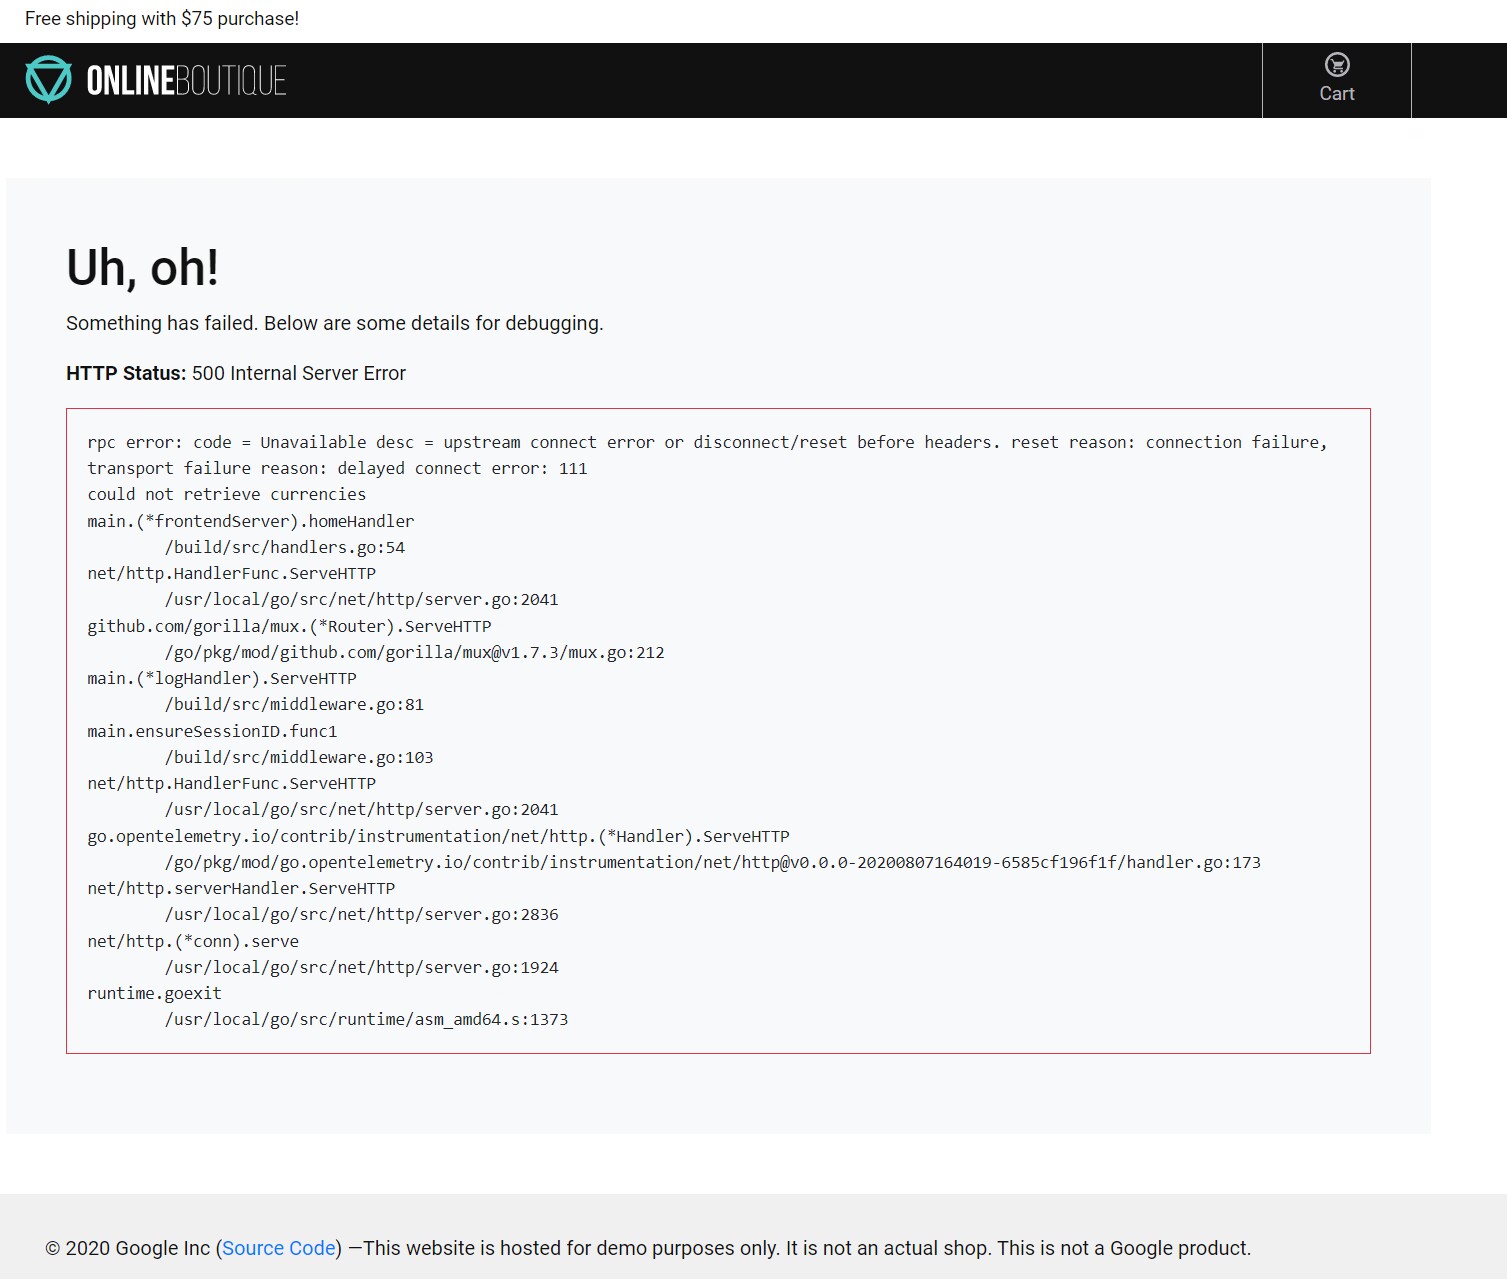This screenshot has height=1279, width=1507.
Task: Click inside the red-bordered error trace box
Action: point(718,730)
